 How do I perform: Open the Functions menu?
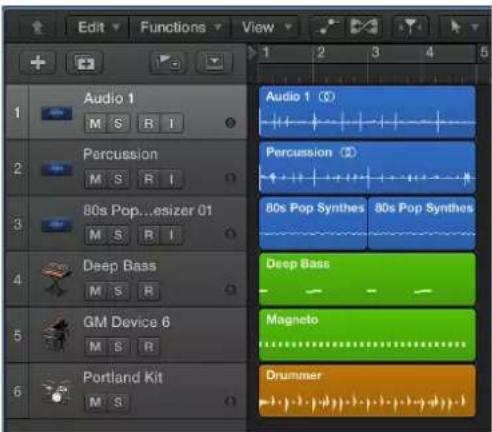click(x=180, y=27)
